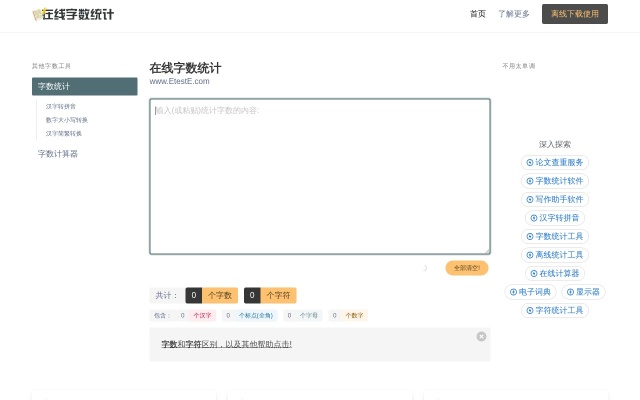Open the 了解更多 navigation item
The width and height of the screenshot is (640, 400).
(514, 14)
